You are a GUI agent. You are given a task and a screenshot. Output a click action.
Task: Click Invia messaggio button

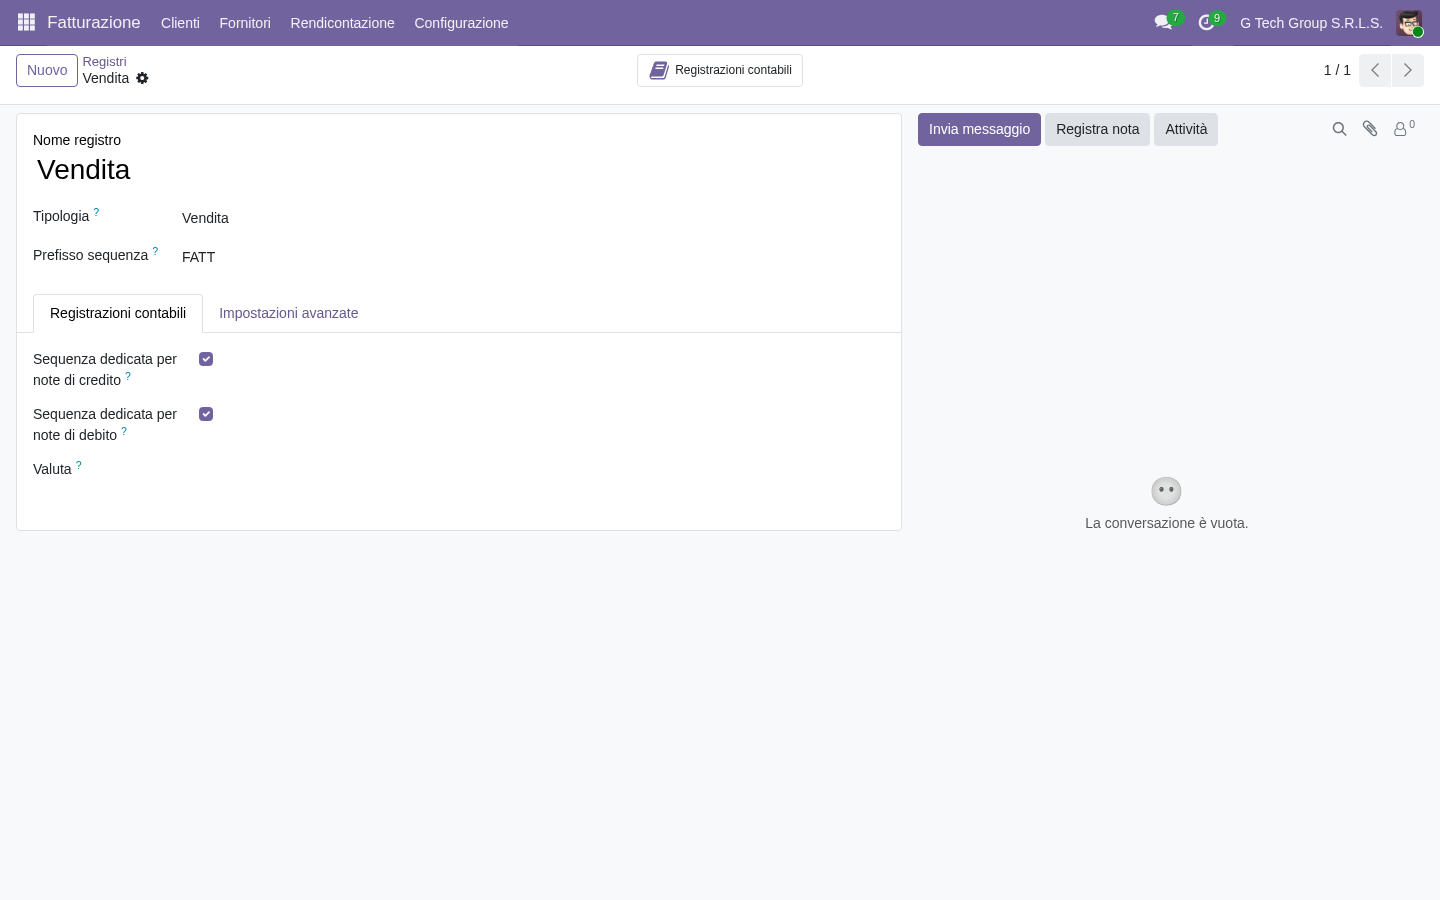click(x=979, y=129)
